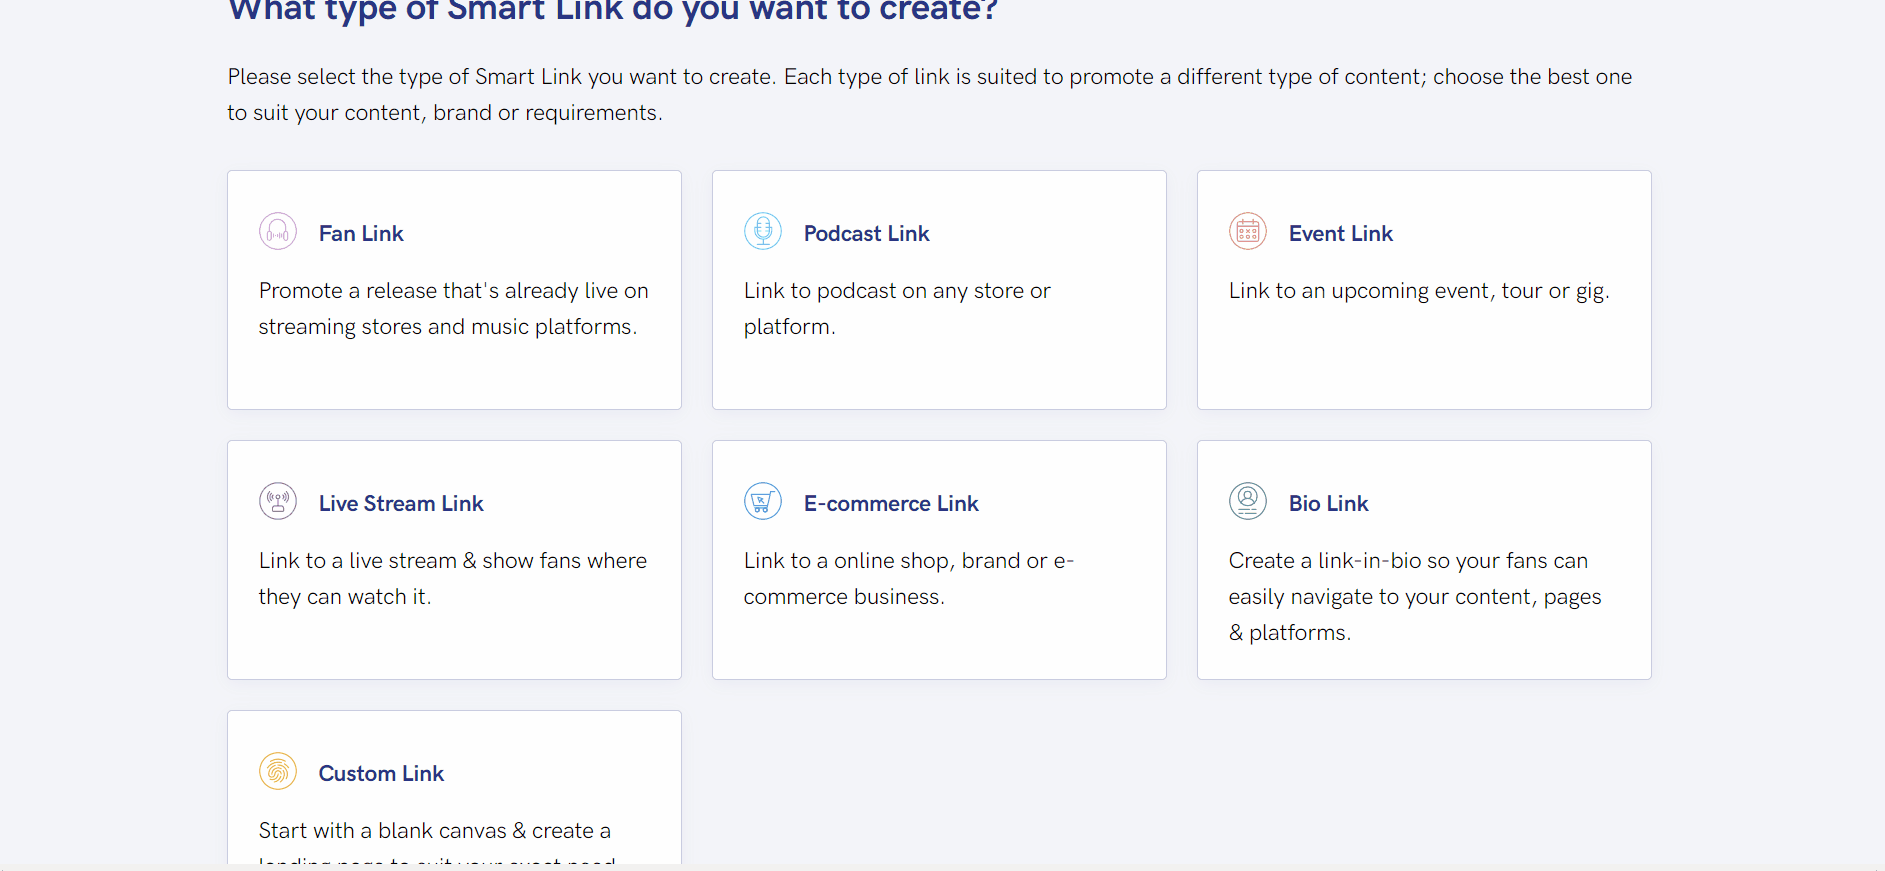This screenshot has height=871, width=1885.
Task: Click 'Link to an upcoming event' description
Action: [x=1419, y=291]
